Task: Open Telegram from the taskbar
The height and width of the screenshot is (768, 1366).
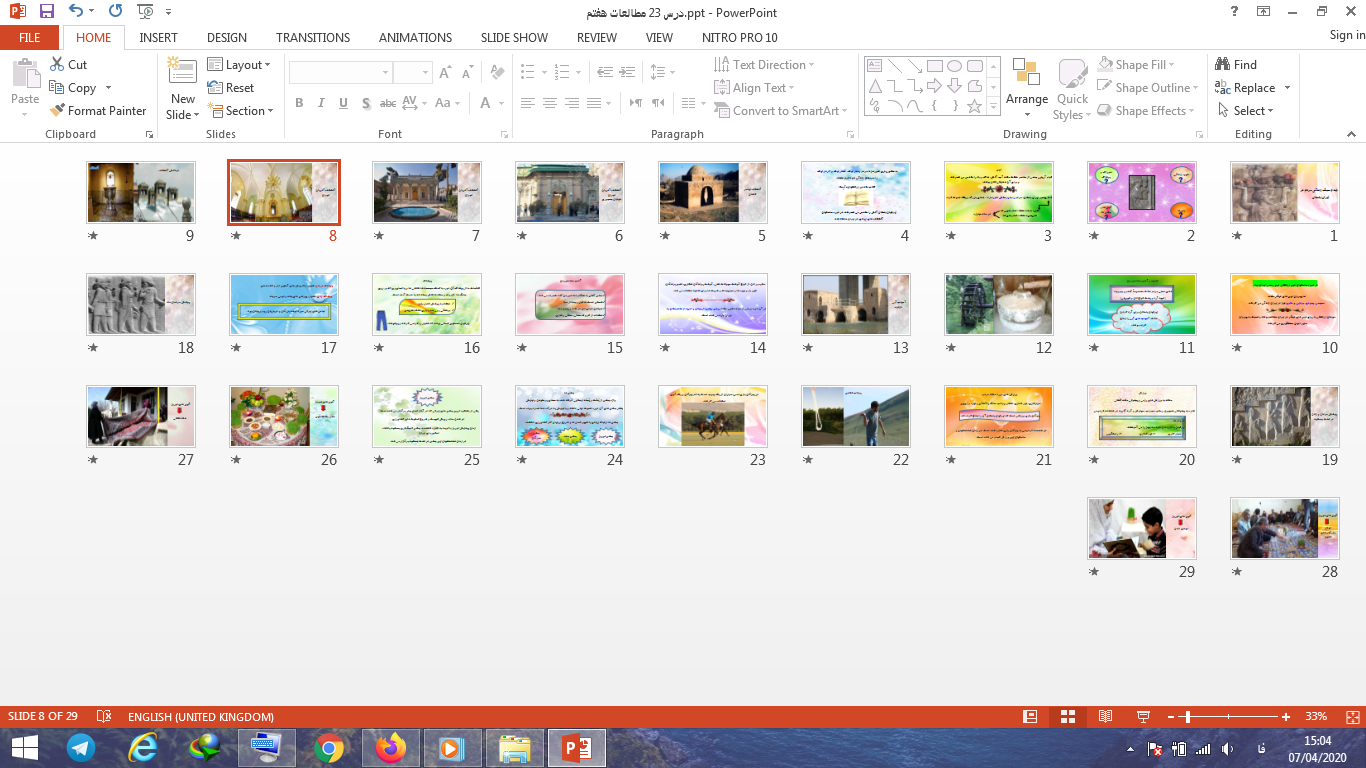Action: click(81, 747)
